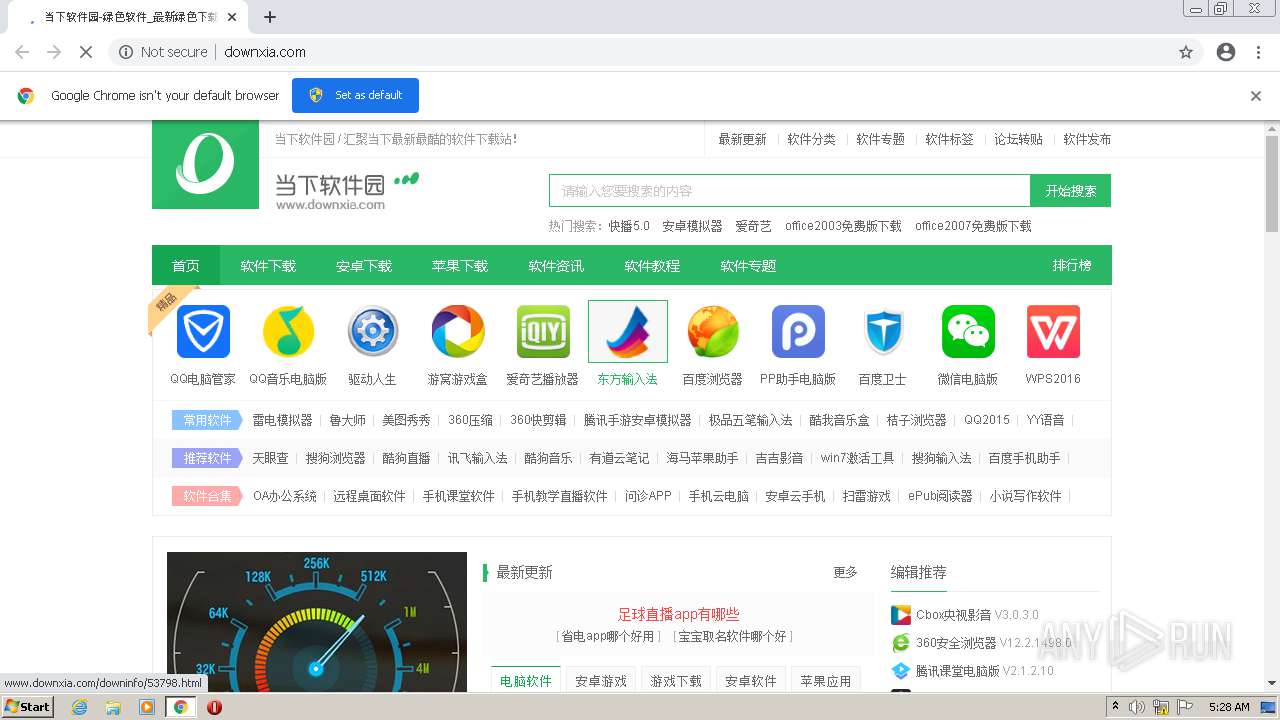
Task: Open the 软件专题 navigation menu
Action: tap(748, 266)
